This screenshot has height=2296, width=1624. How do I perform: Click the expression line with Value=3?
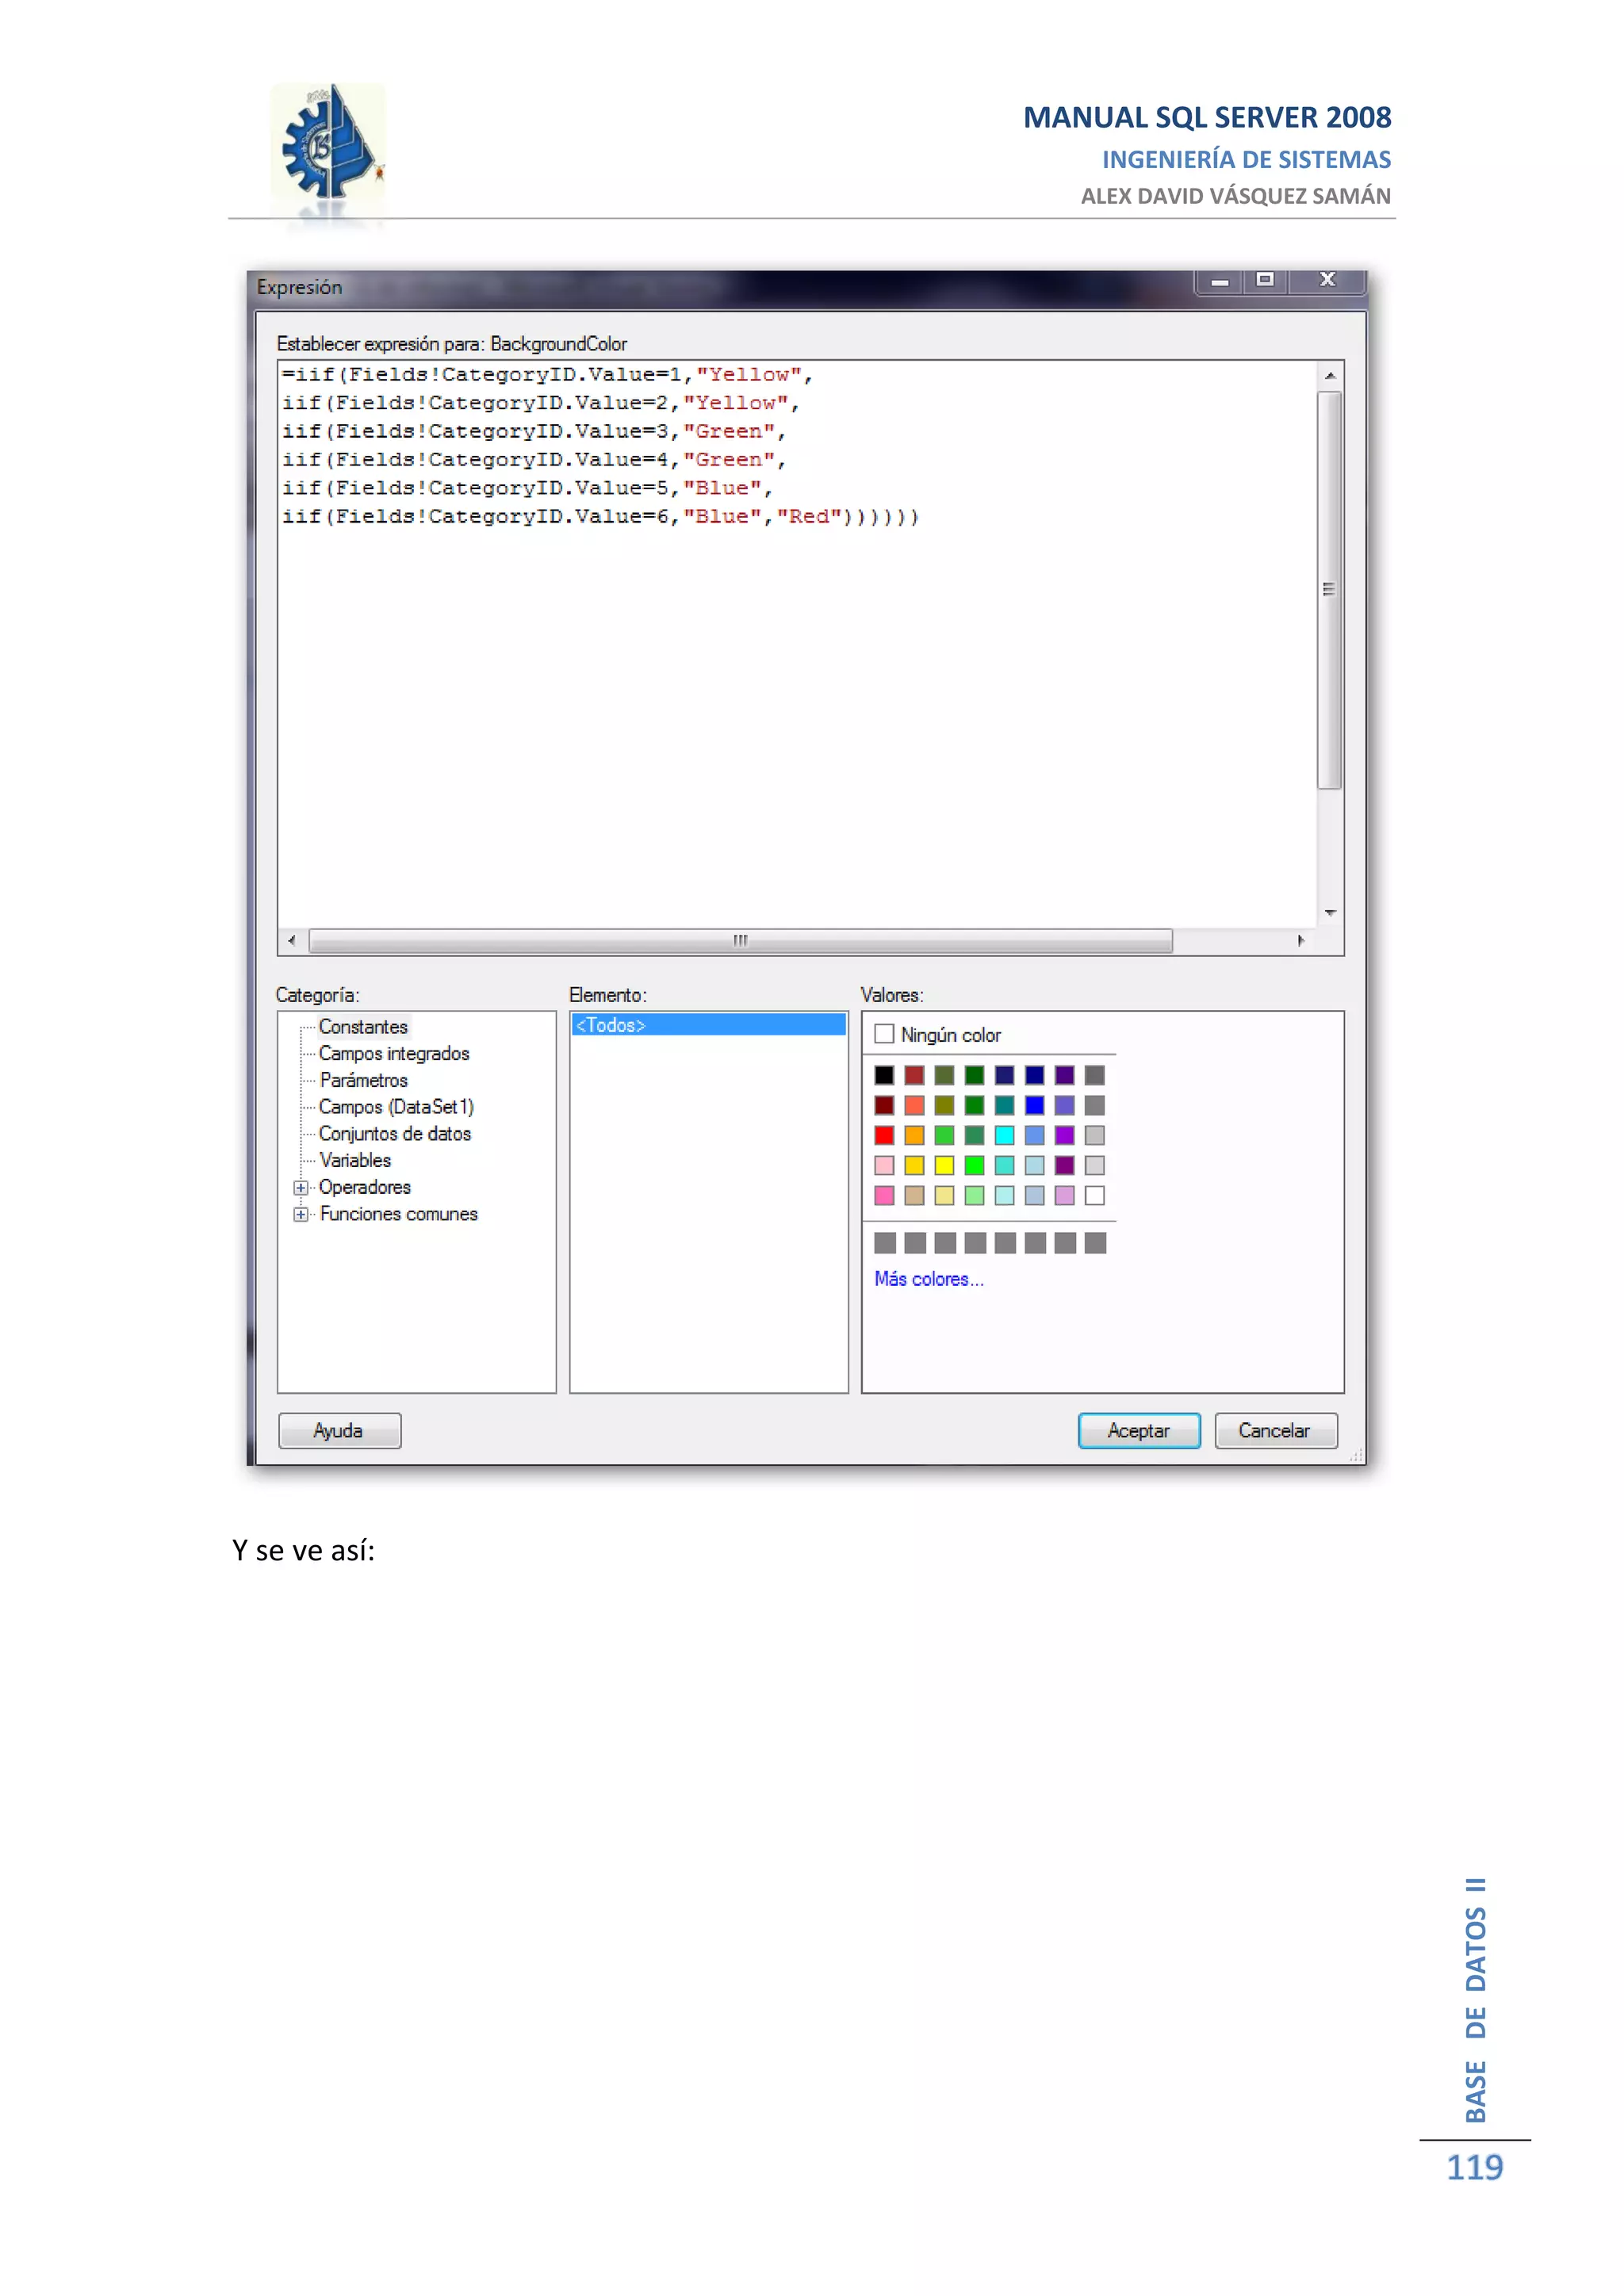coord(534,432)
